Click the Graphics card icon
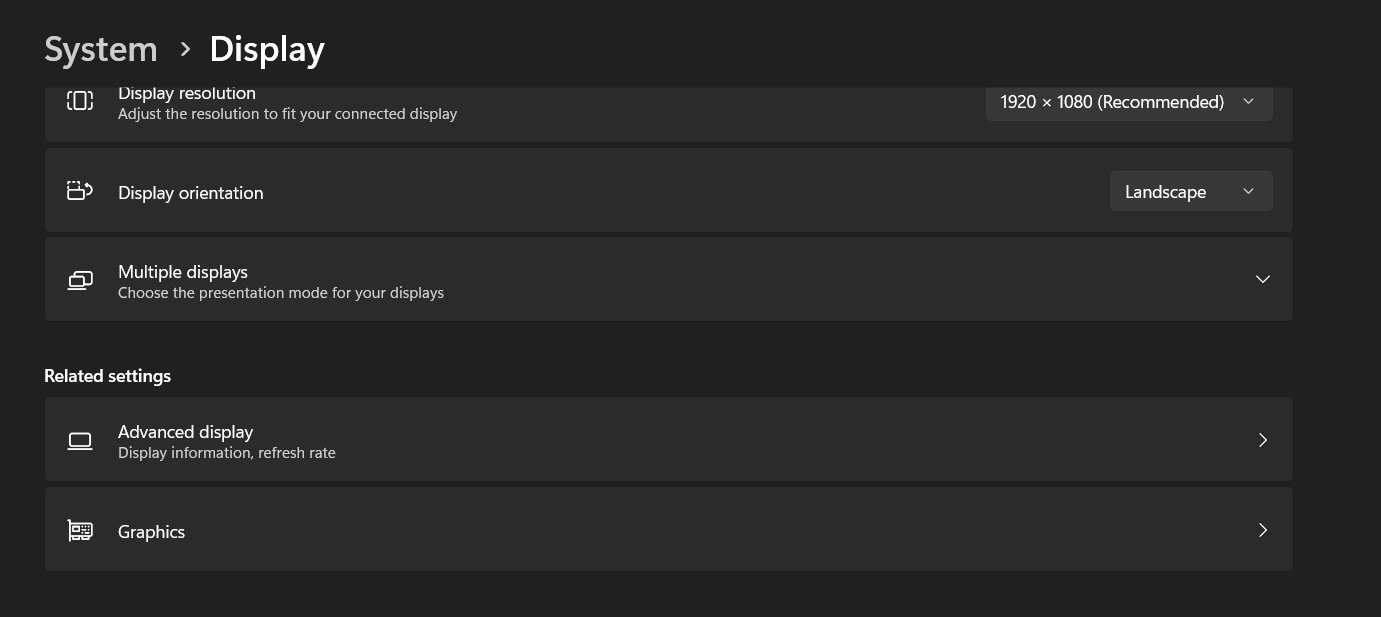The width and height of the screenshot is (1381, 617). pos(79,530)
